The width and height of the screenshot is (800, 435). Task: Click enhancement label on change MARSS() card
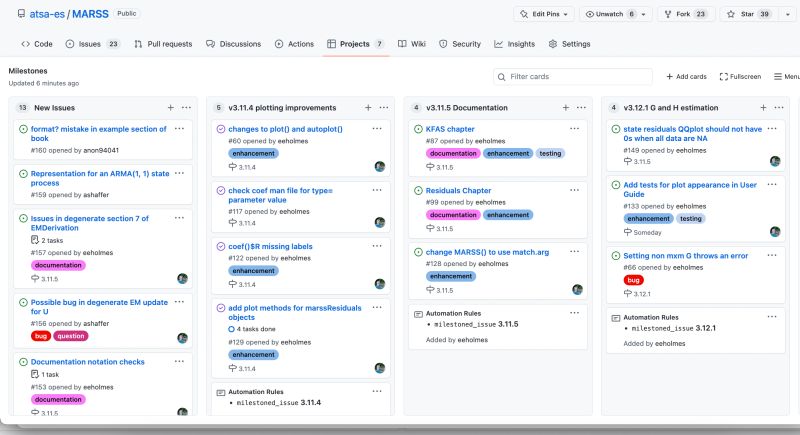(451, 276)
